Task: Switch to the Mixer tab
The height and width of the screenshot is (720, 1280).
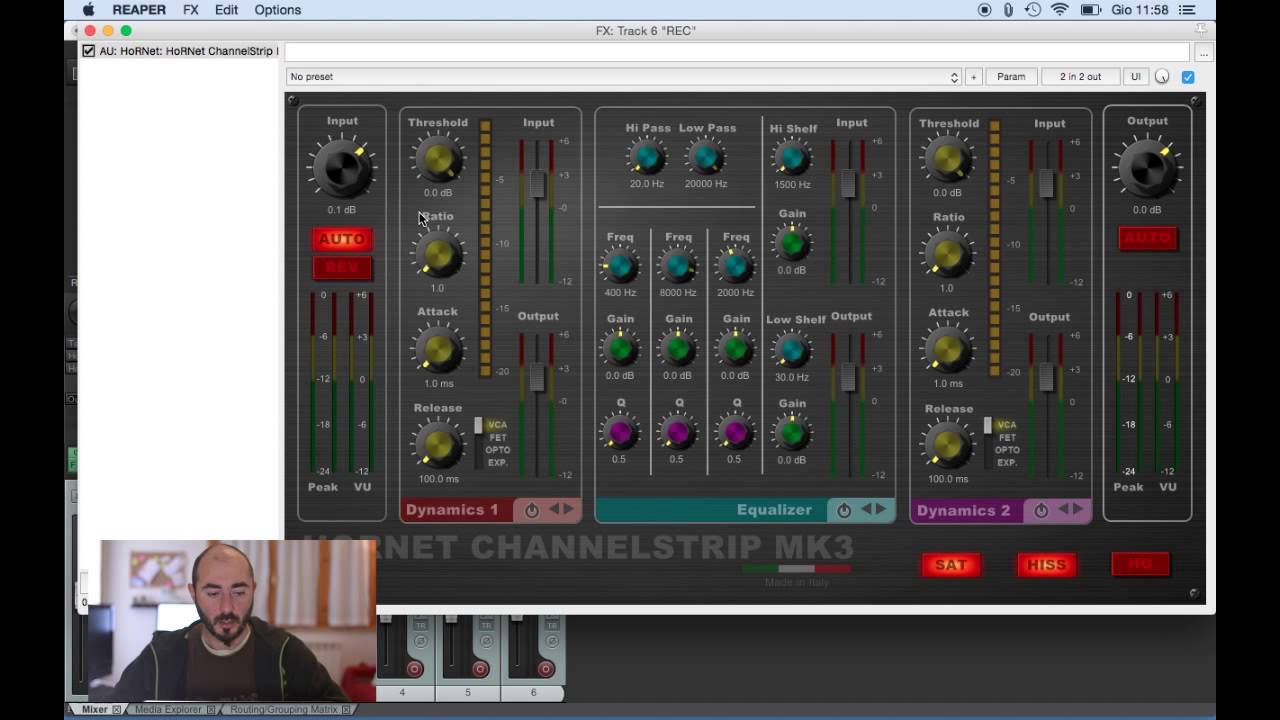Action: pos(94,709)
